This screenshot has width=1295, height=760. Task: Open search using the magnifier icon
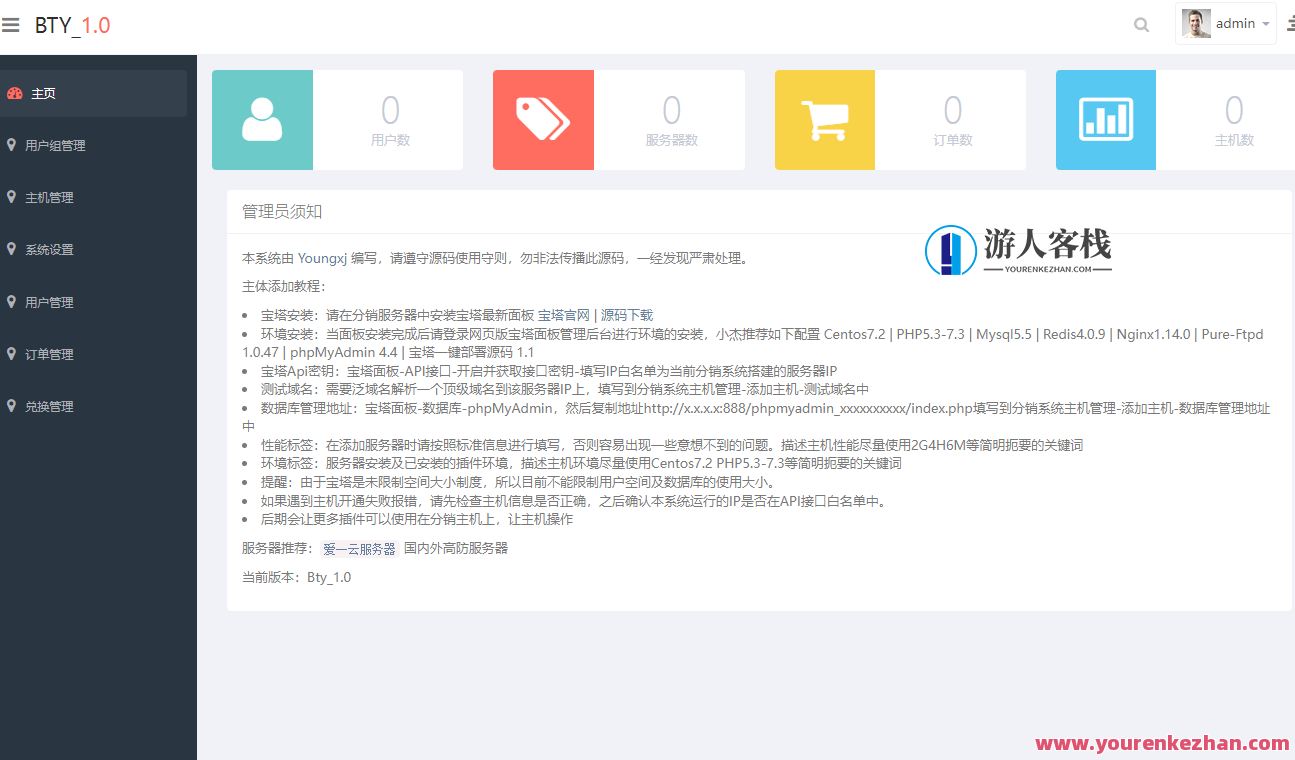pos(1141,24)
